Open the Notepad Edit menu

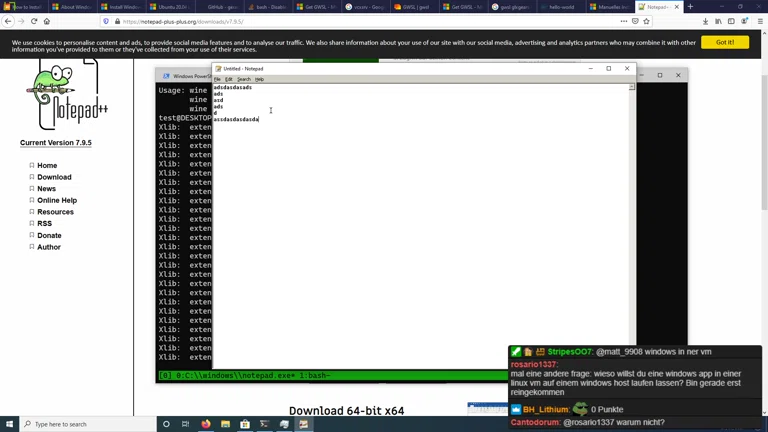228,79
